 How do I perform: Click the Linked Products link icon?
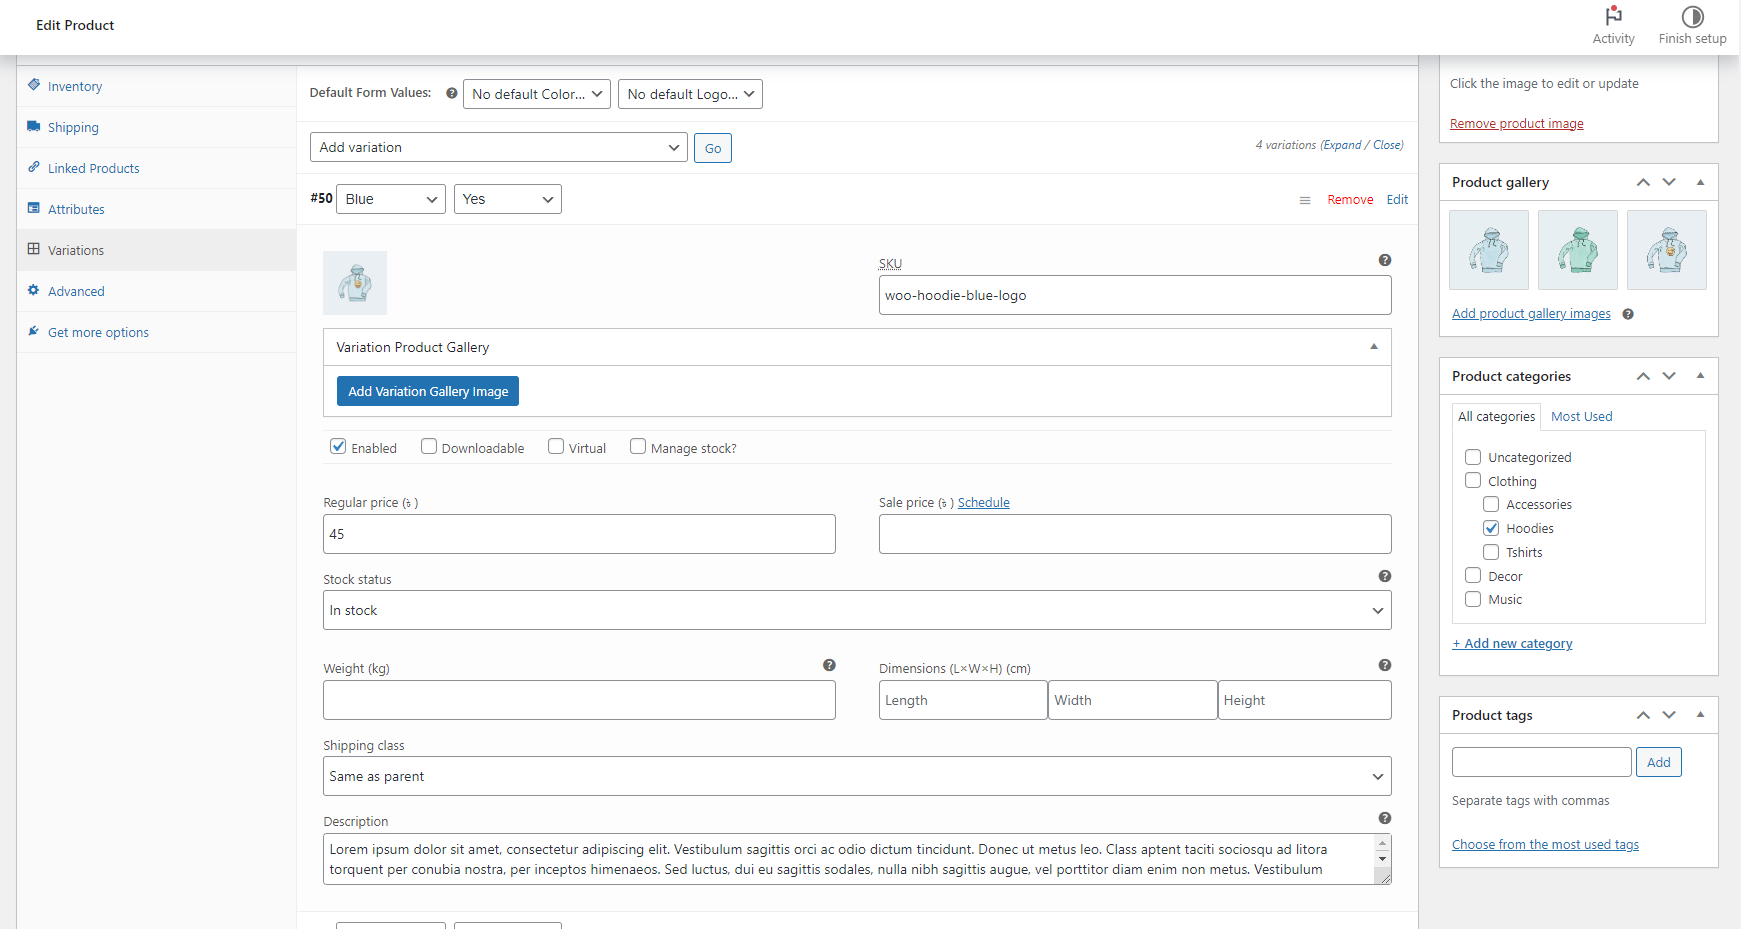point(34,167)
